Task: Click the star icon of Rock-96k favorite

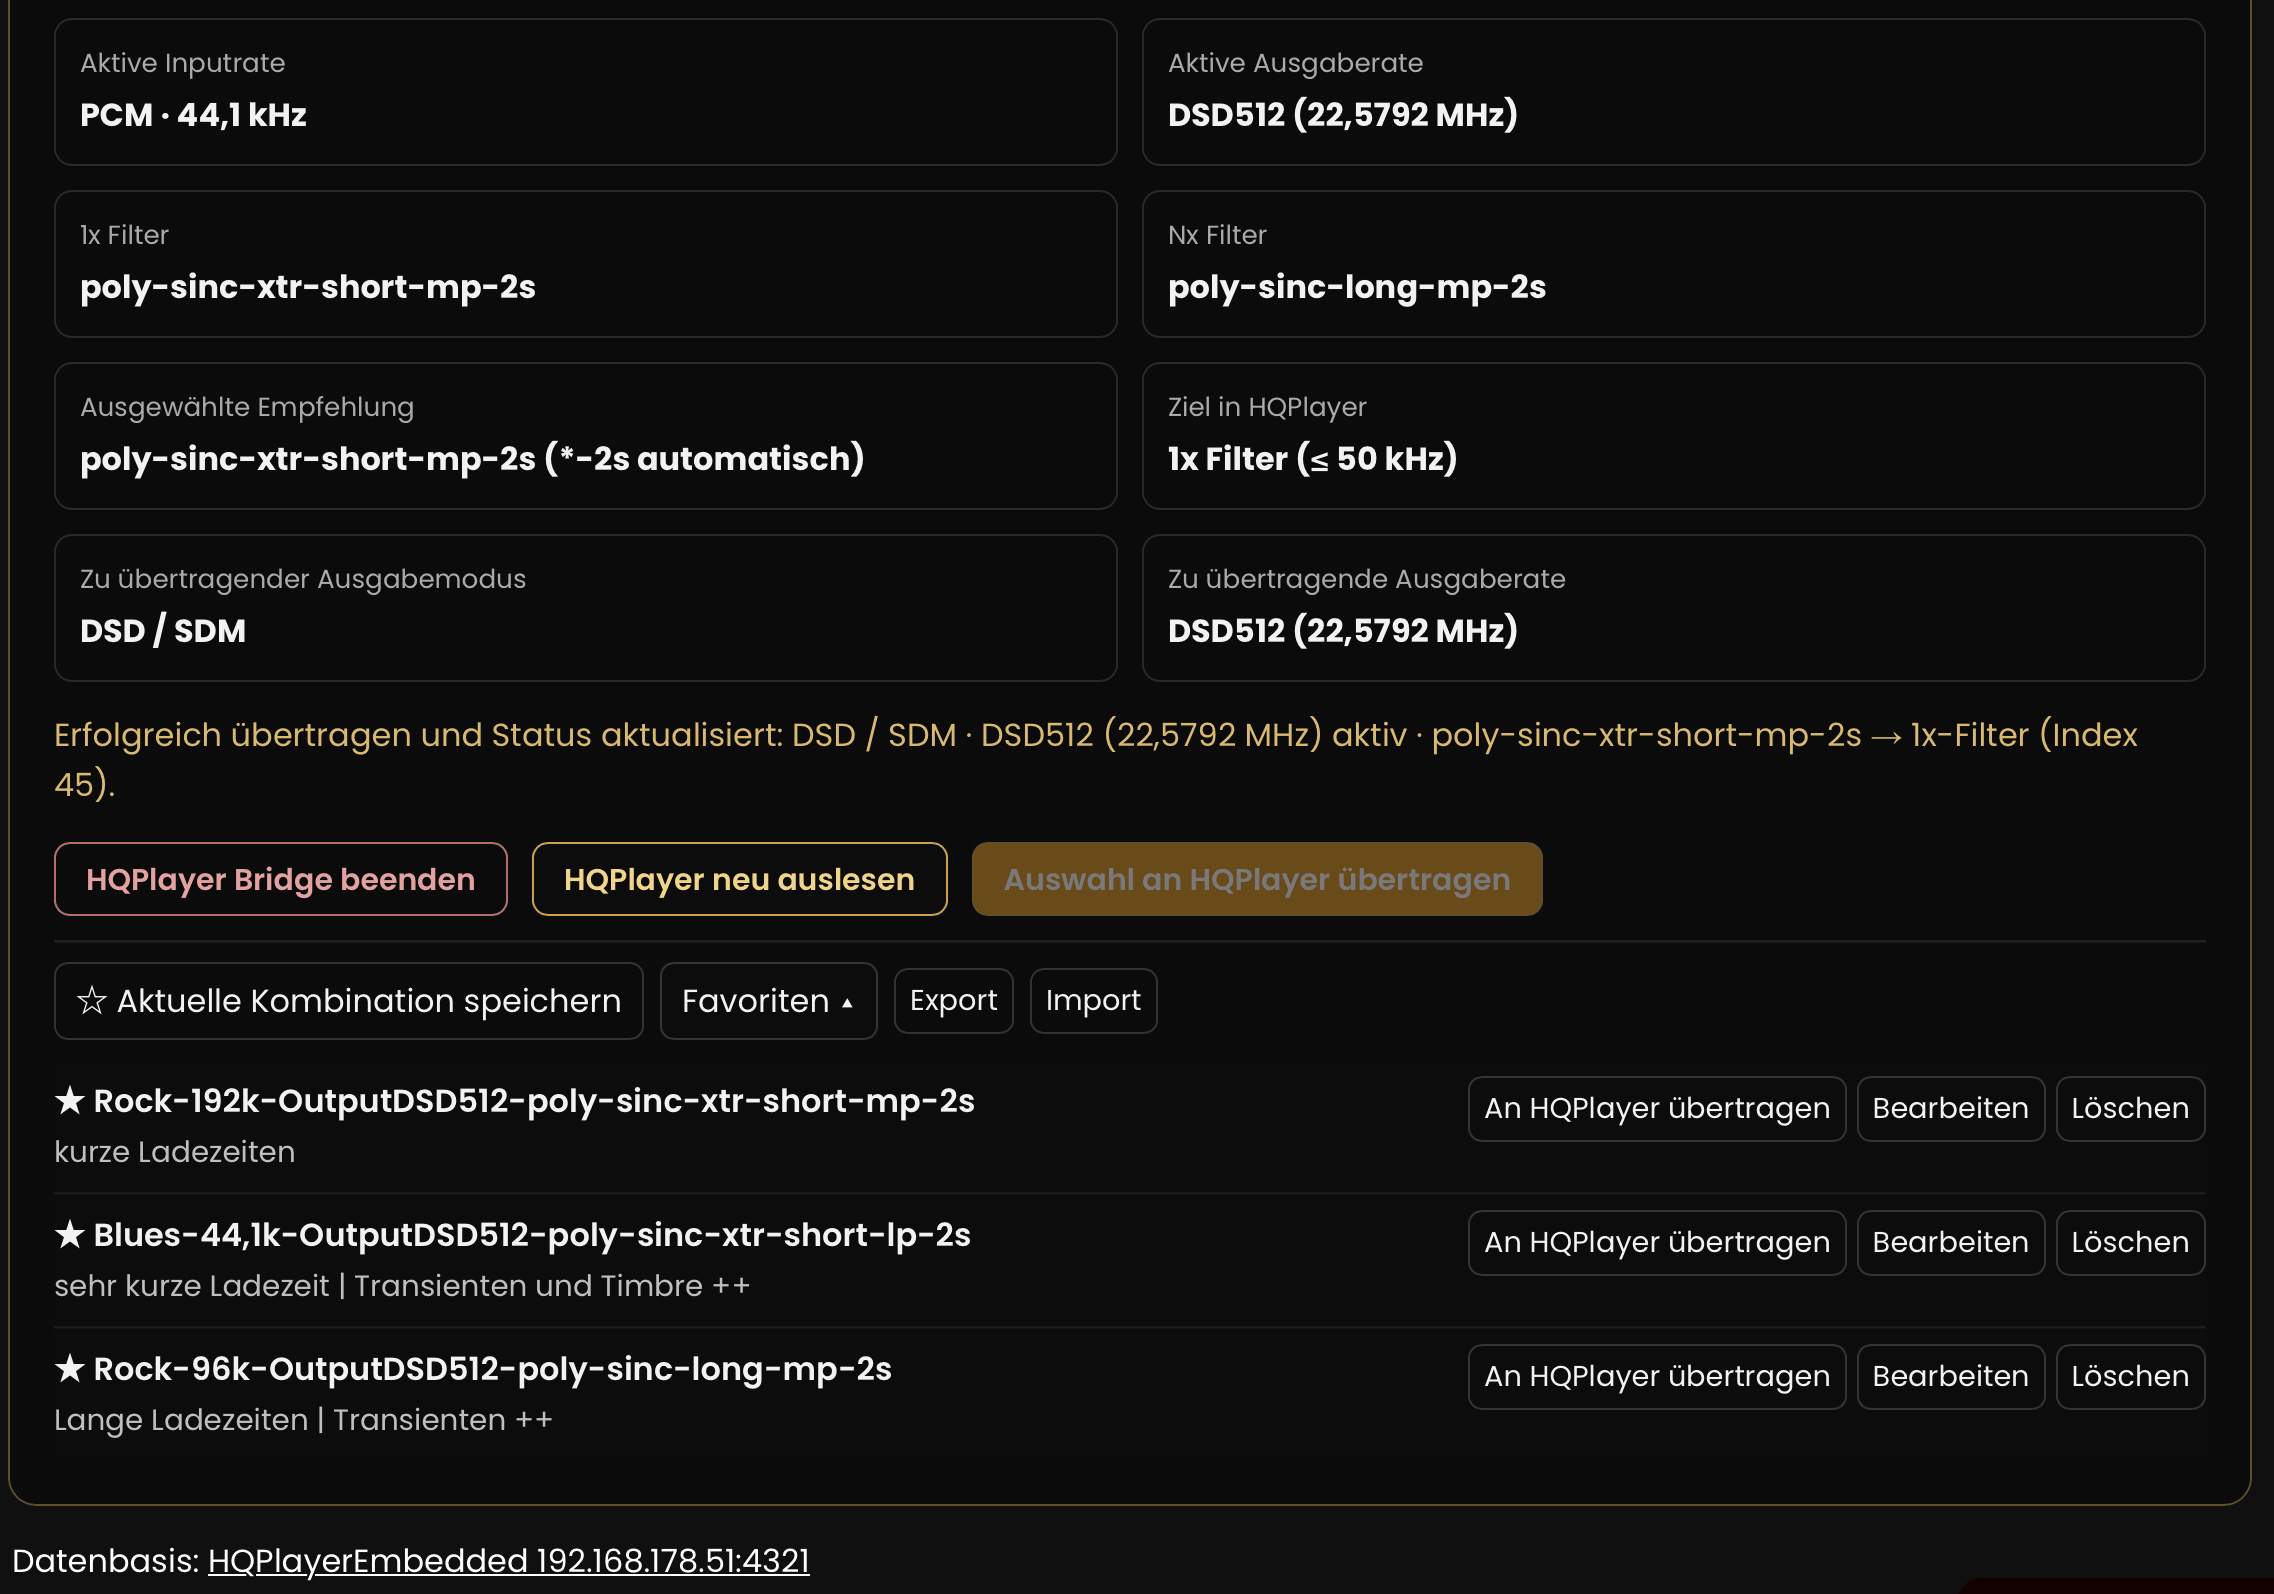Action: pos(69,1369)
